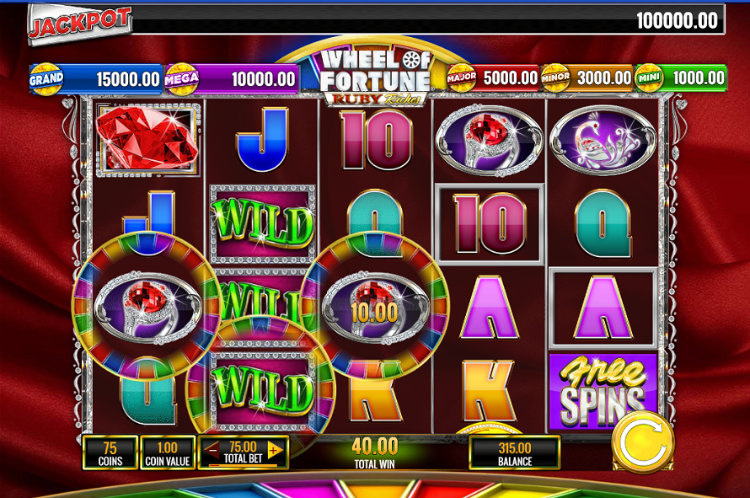Click the Grand jackpot coin badge

coord(46,79)
